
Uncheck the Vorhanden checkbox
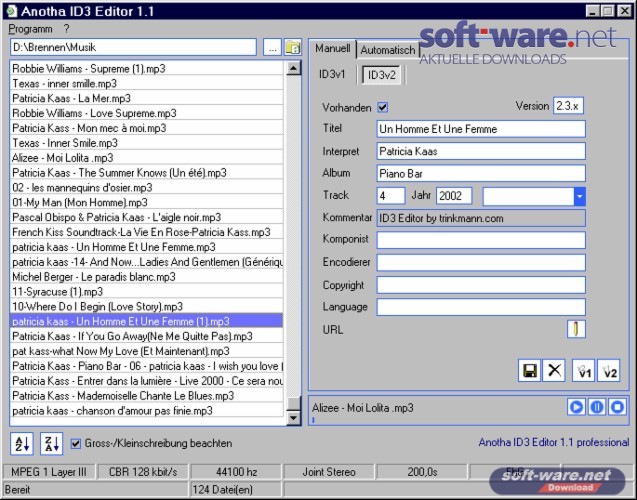point(383,107)
